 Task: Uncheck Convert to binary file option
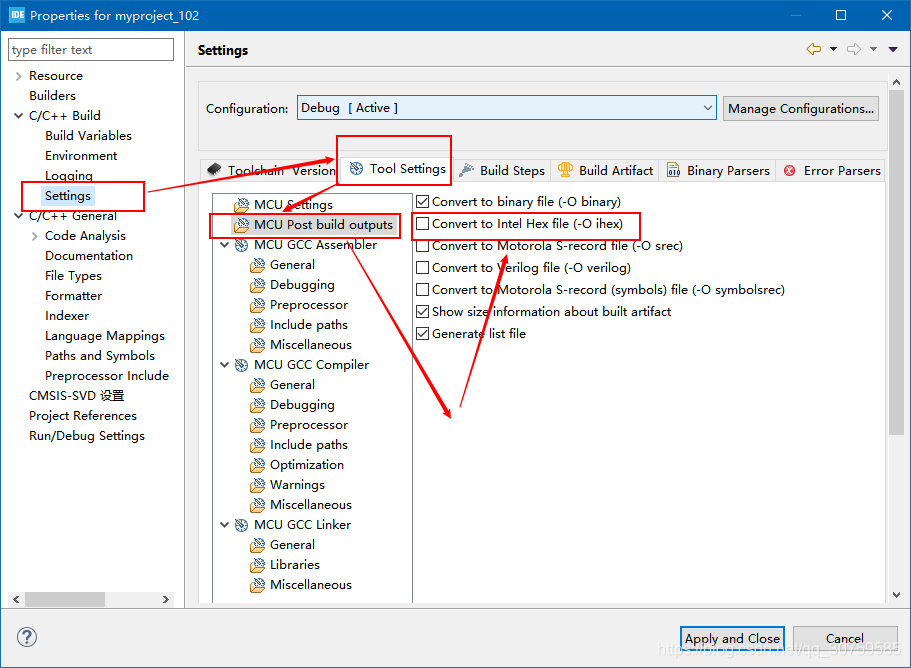[423, 202]
